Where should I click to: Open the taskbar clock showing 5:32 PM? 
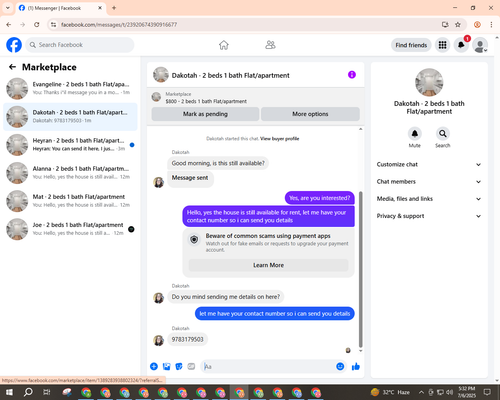467,392
